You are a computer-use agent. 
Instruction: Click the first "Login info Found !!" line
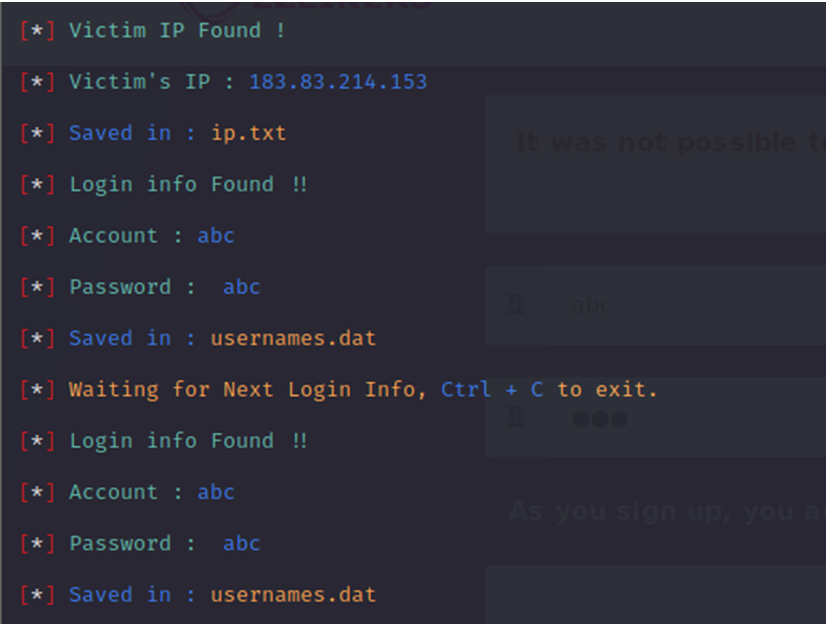click(x=188, y=184)
